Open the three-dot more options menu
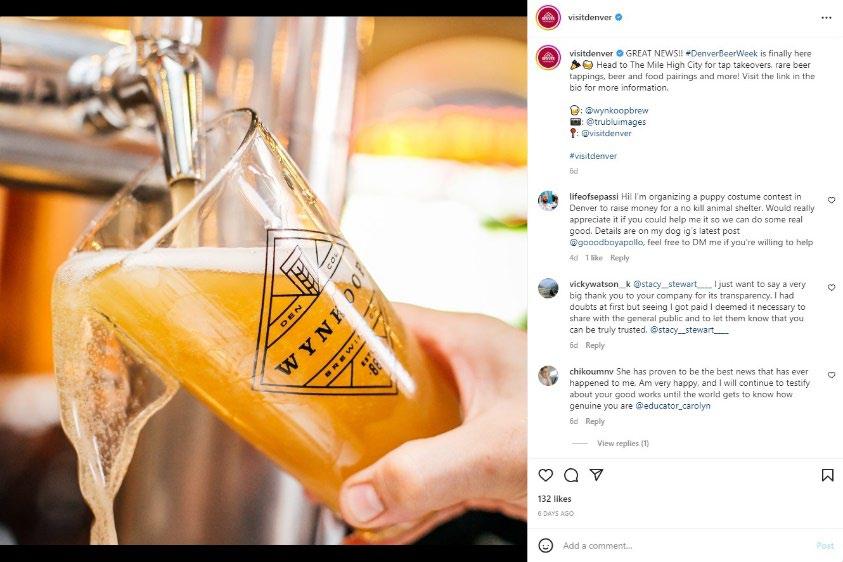This screenshot has width=843, height=562. pyautogui.click(x=826, y=18)
